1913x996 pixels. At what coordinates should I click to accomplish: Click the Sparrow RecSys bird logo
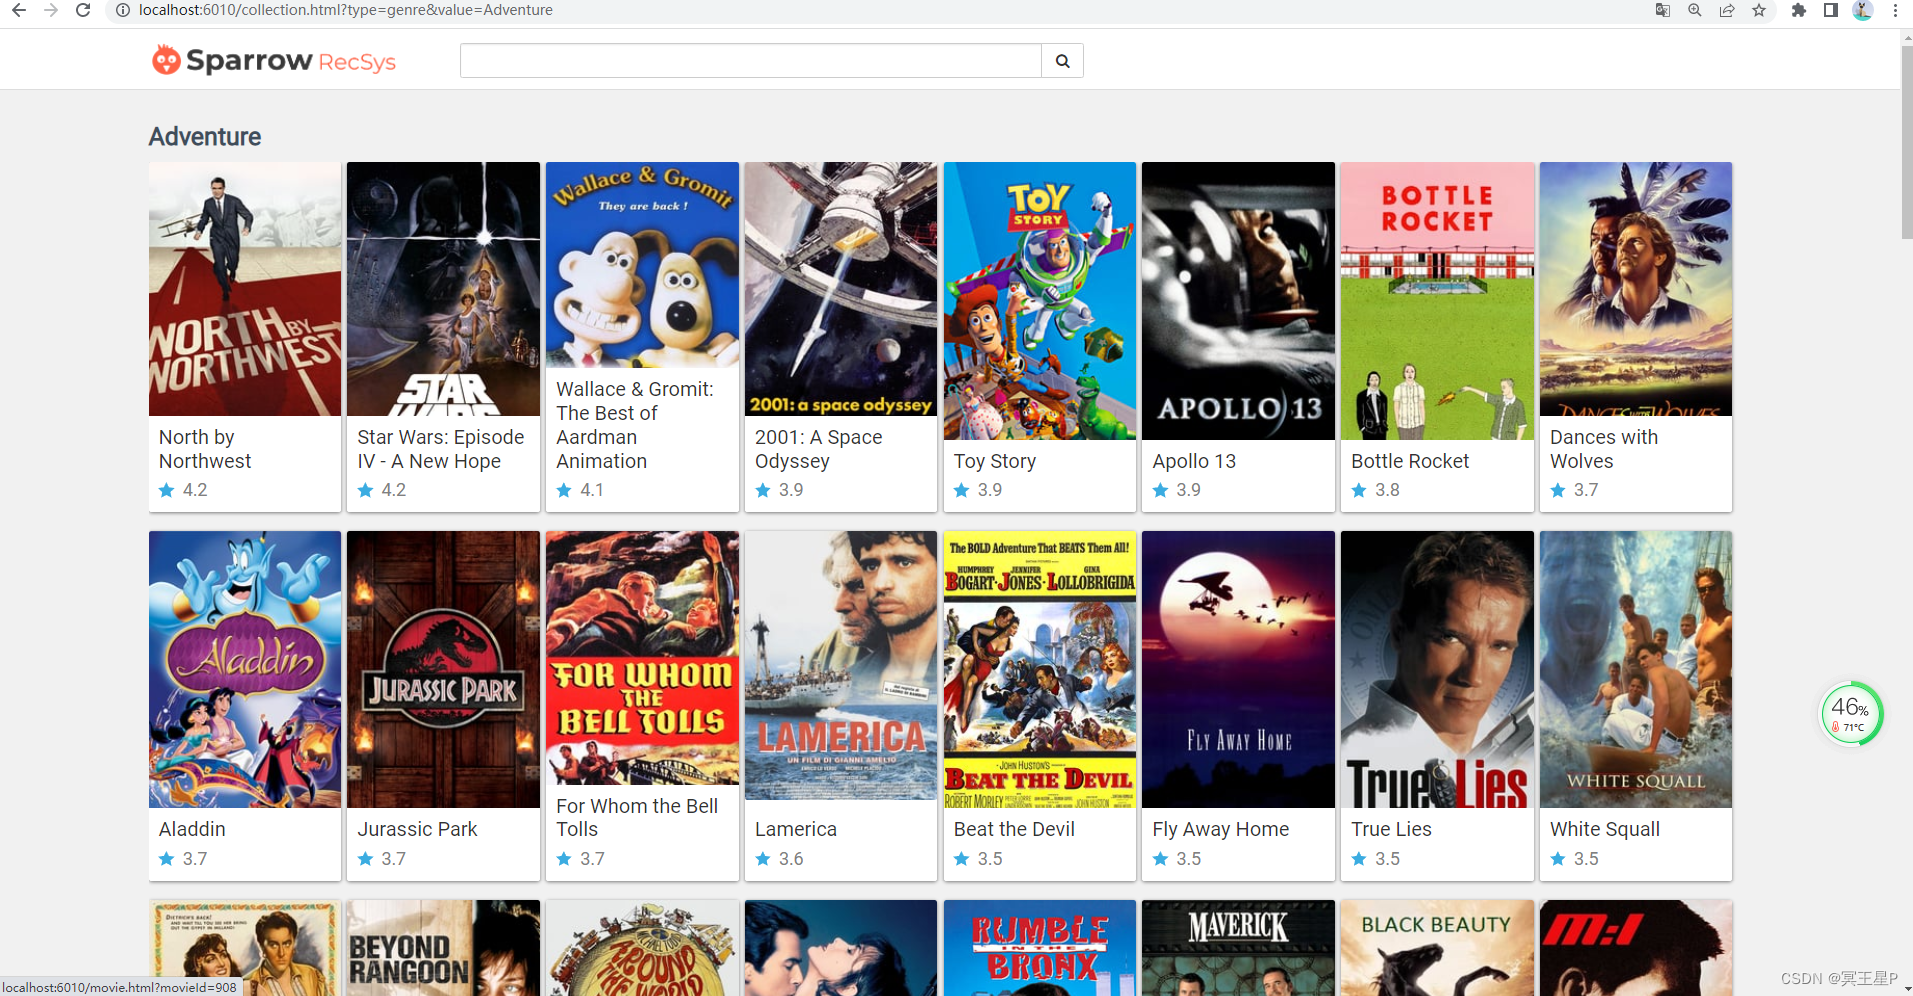pos(166,61)
